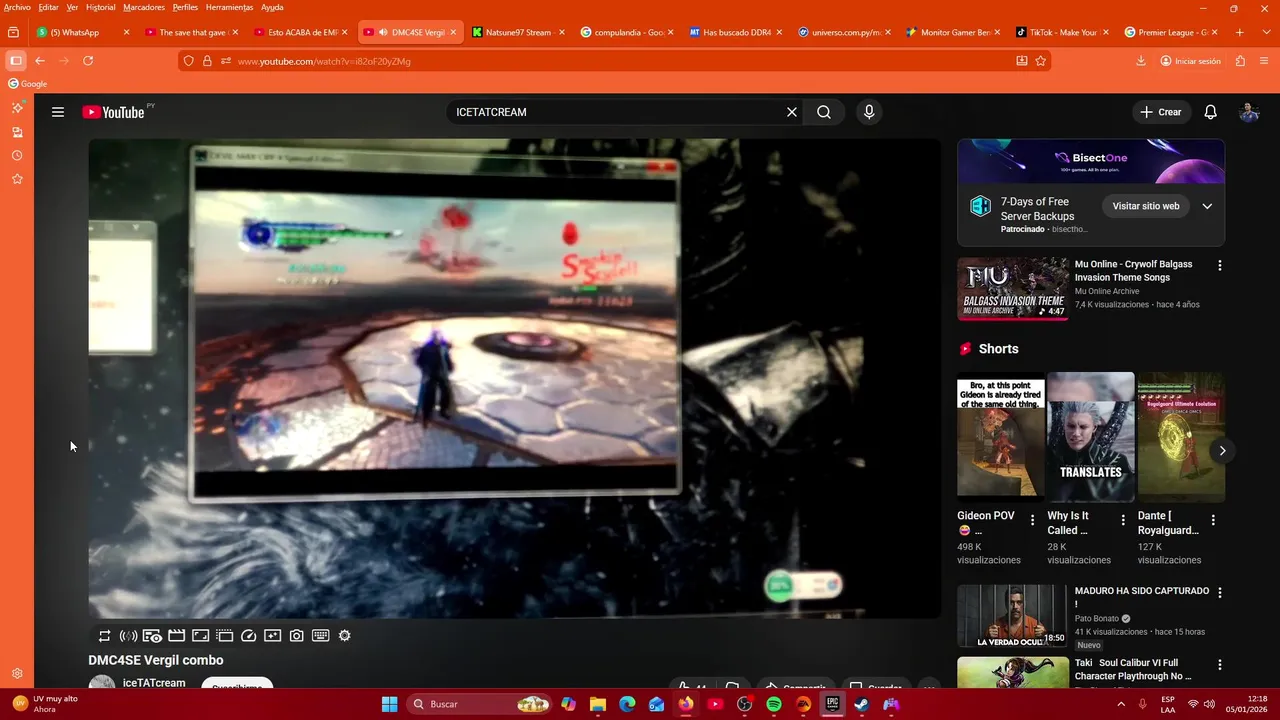Open MADURO HA SIDO CAPTURADO video title
Screen dimensions: 1280x720
click(x=1142, y=597)
